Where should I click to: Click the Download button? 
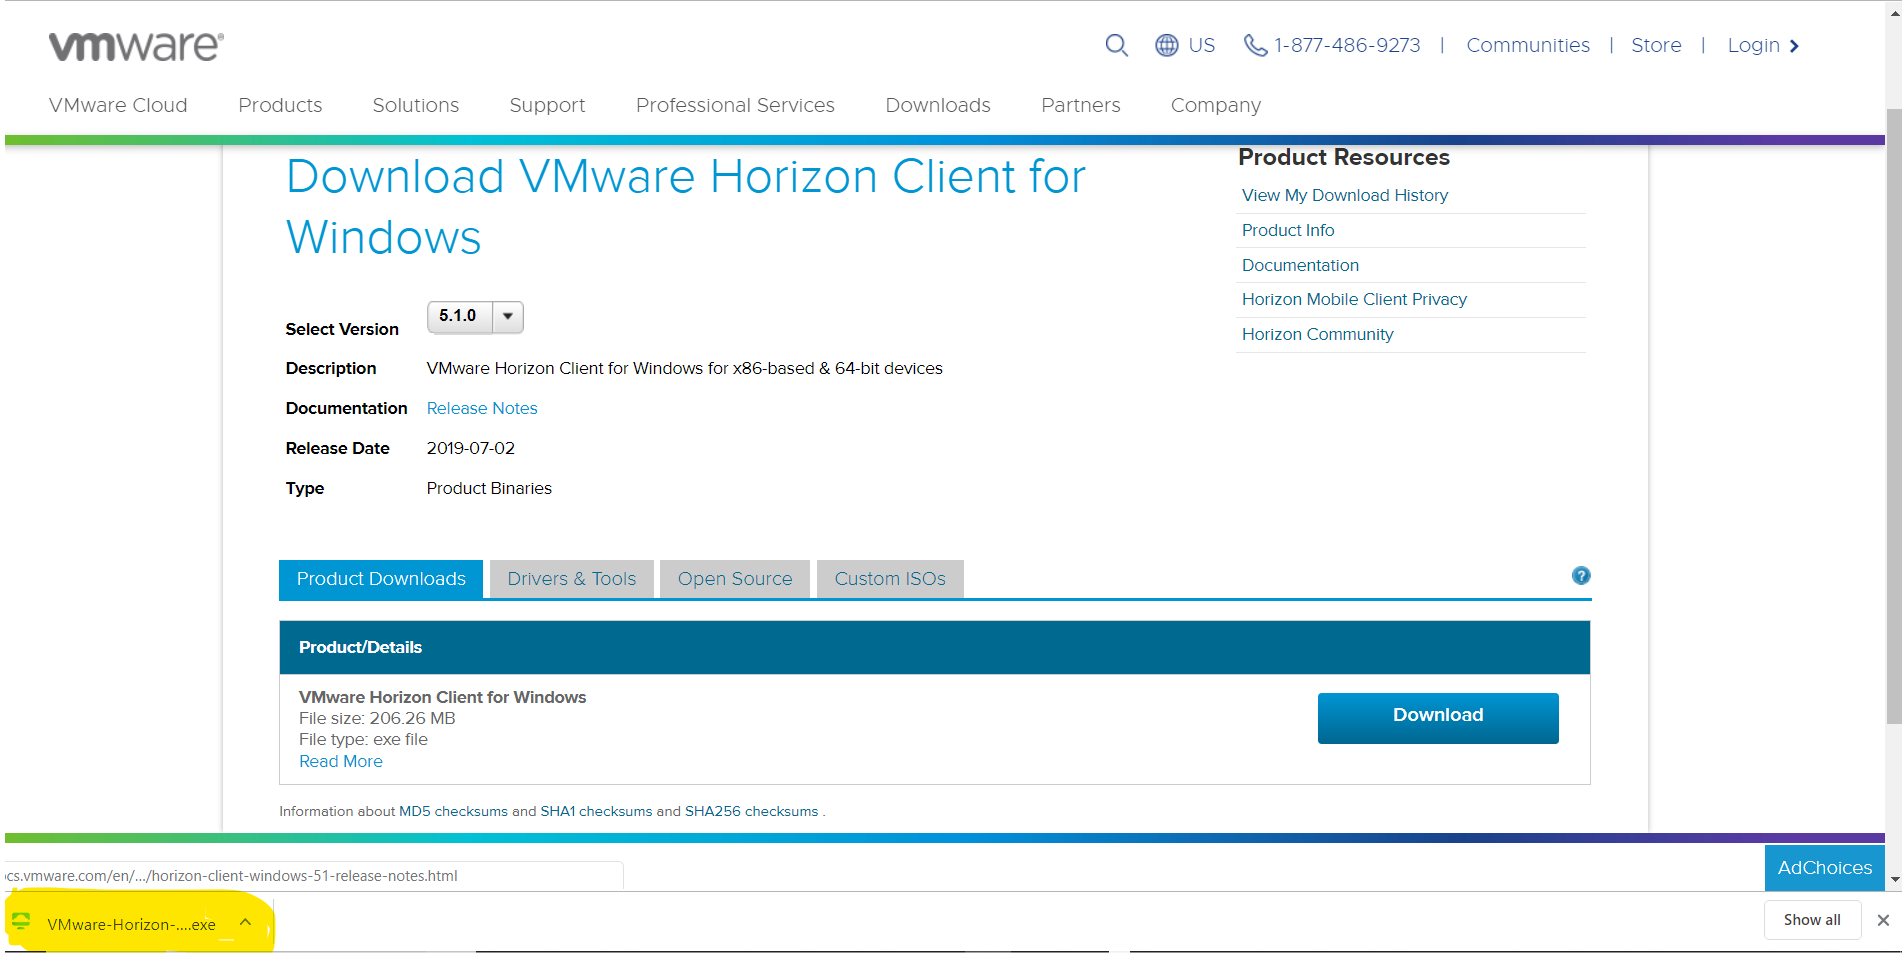tap(1437, 717)
